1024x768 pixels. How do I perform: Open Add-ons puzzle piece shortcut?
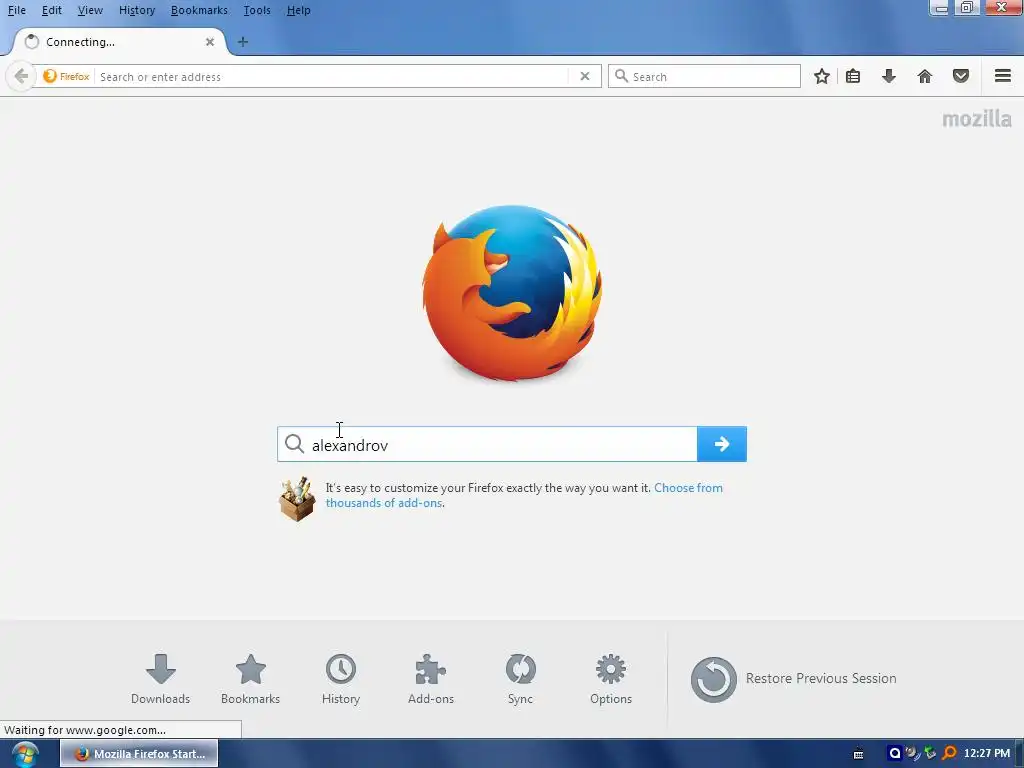tap(431, 679)
